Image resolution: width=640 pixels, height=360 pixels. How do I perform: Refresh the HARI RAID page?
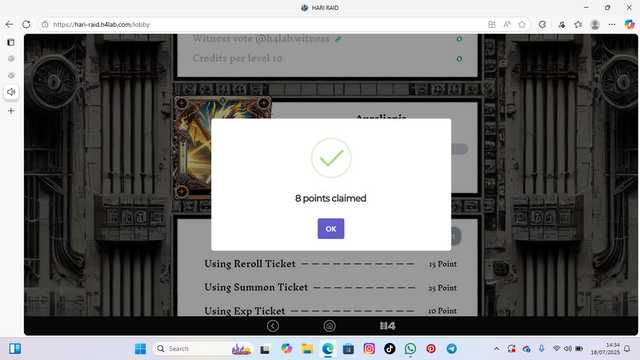point(26,24)
